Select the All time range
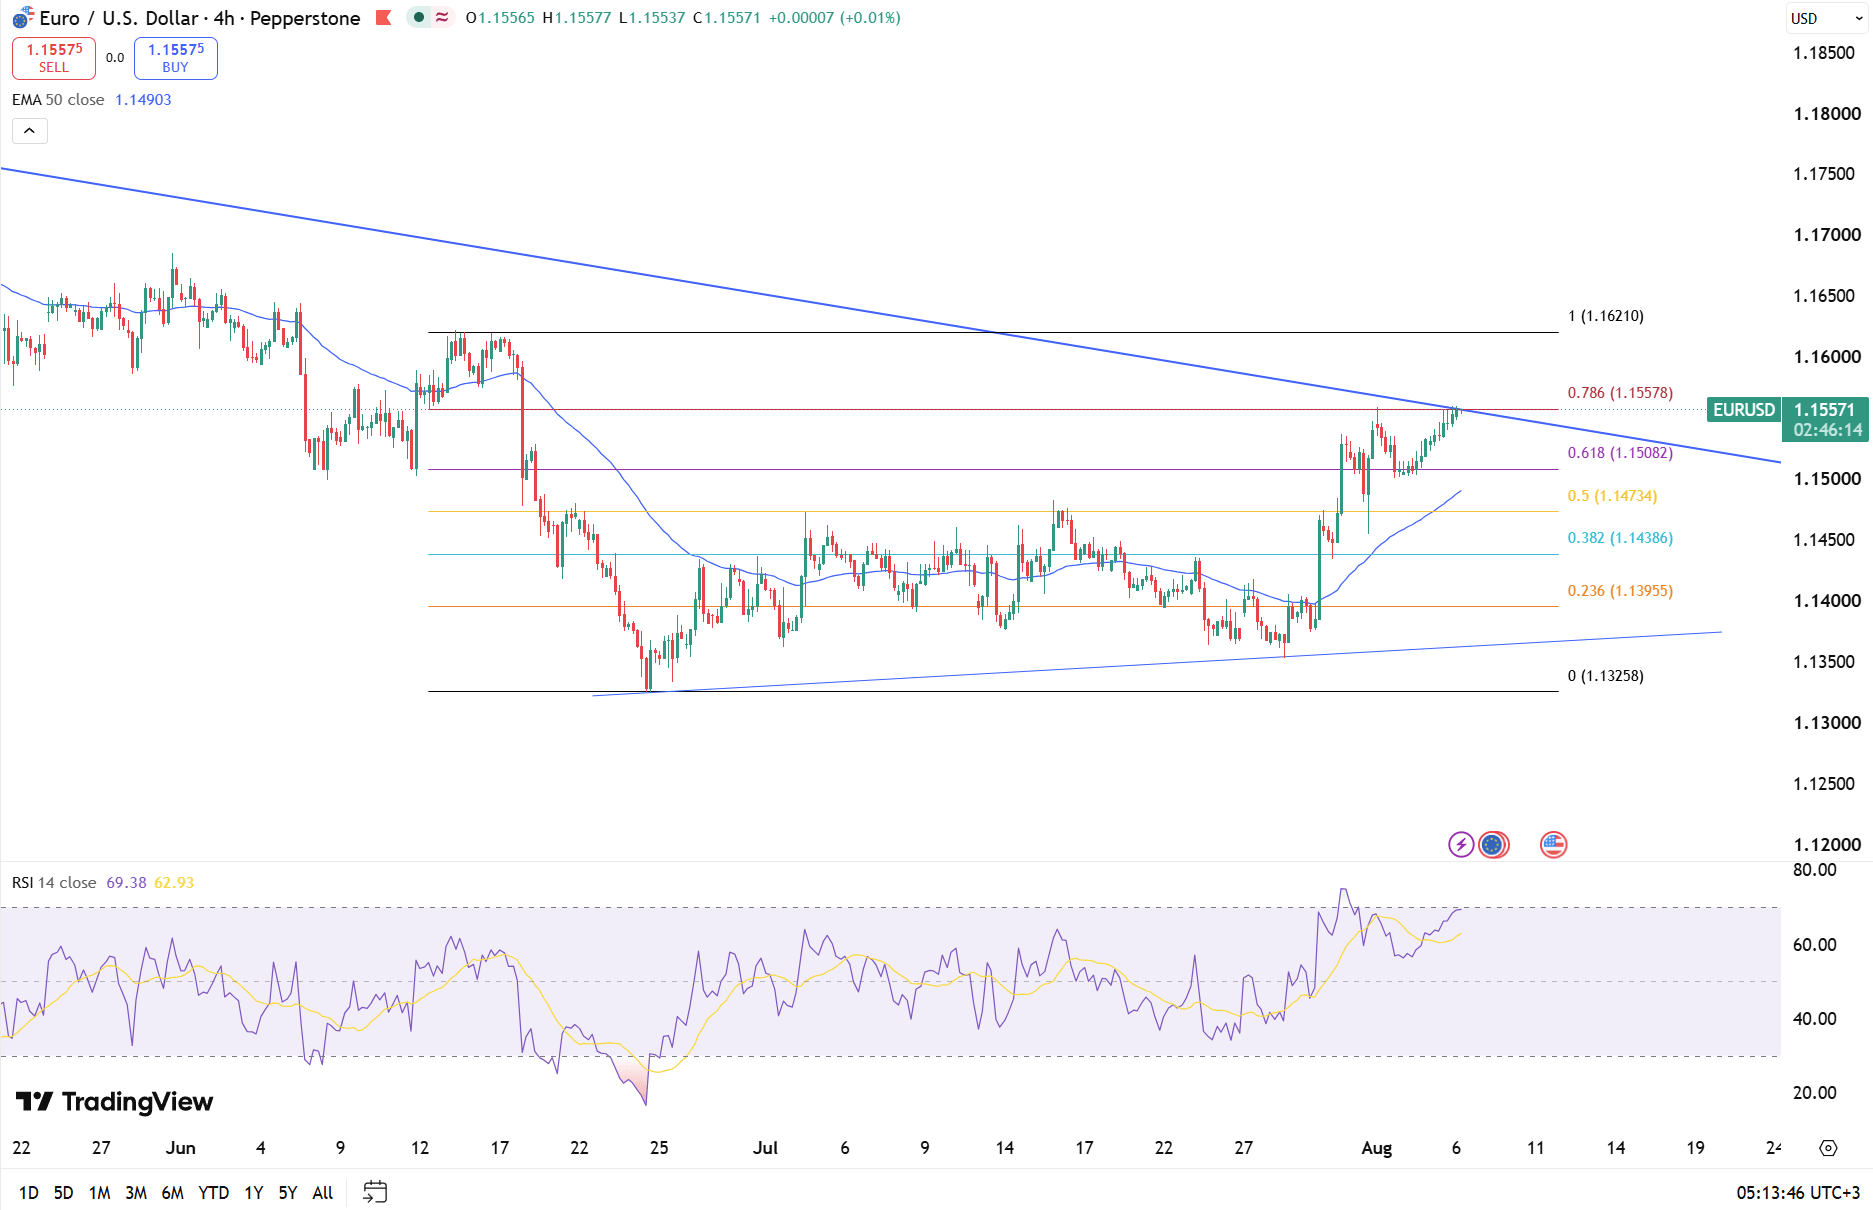This screenshot has height=1210, width=1873. tap(323, 1192)
